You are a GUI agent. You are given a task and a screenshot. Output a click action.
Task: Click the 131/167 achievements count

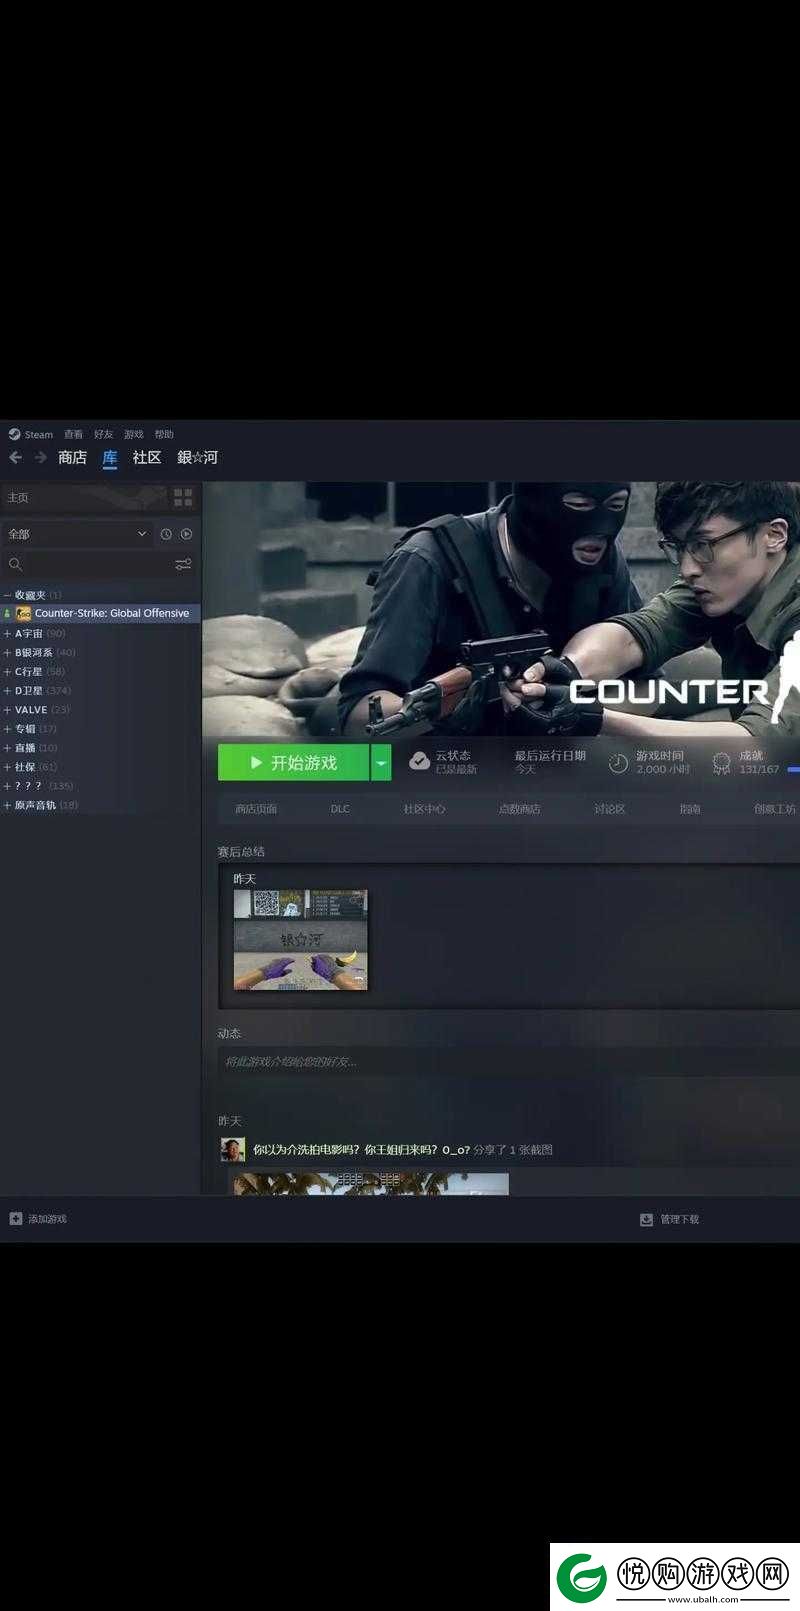[x=759, y=770]
